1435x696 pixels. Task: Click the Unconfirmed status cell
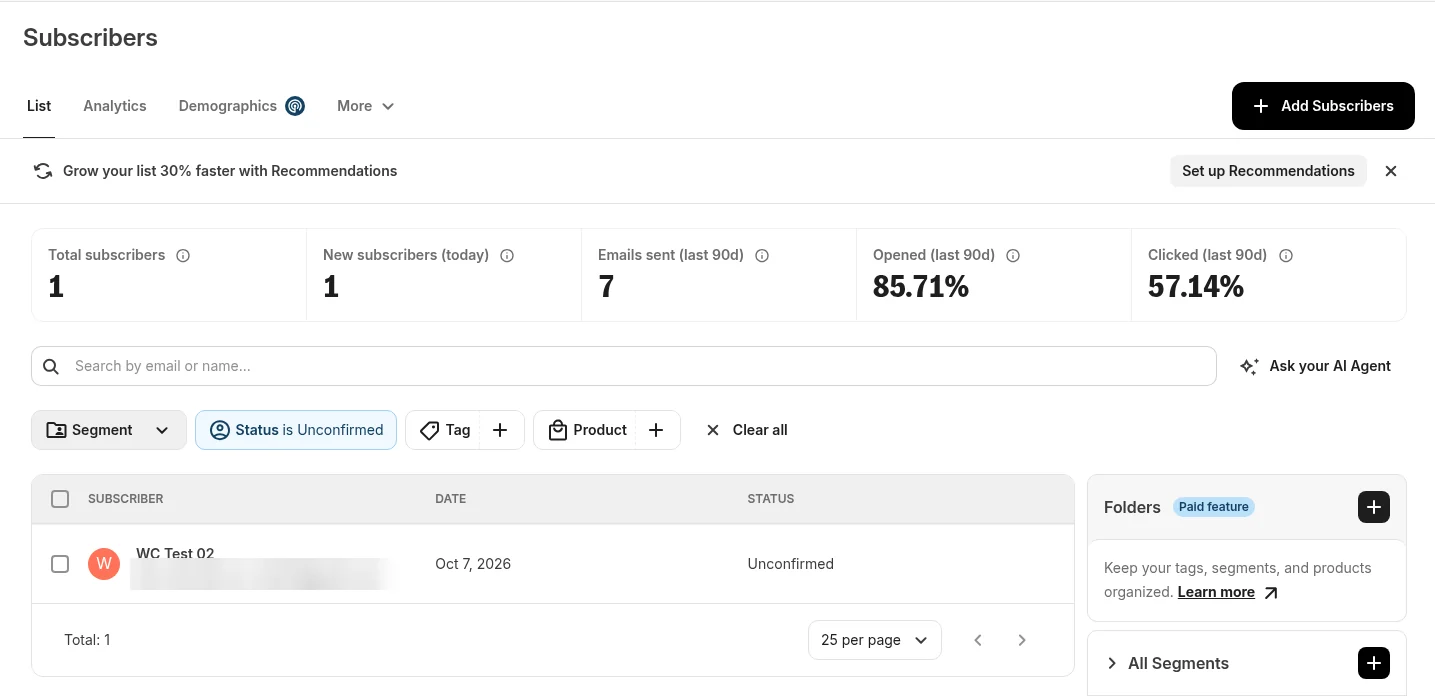(791, 564)
